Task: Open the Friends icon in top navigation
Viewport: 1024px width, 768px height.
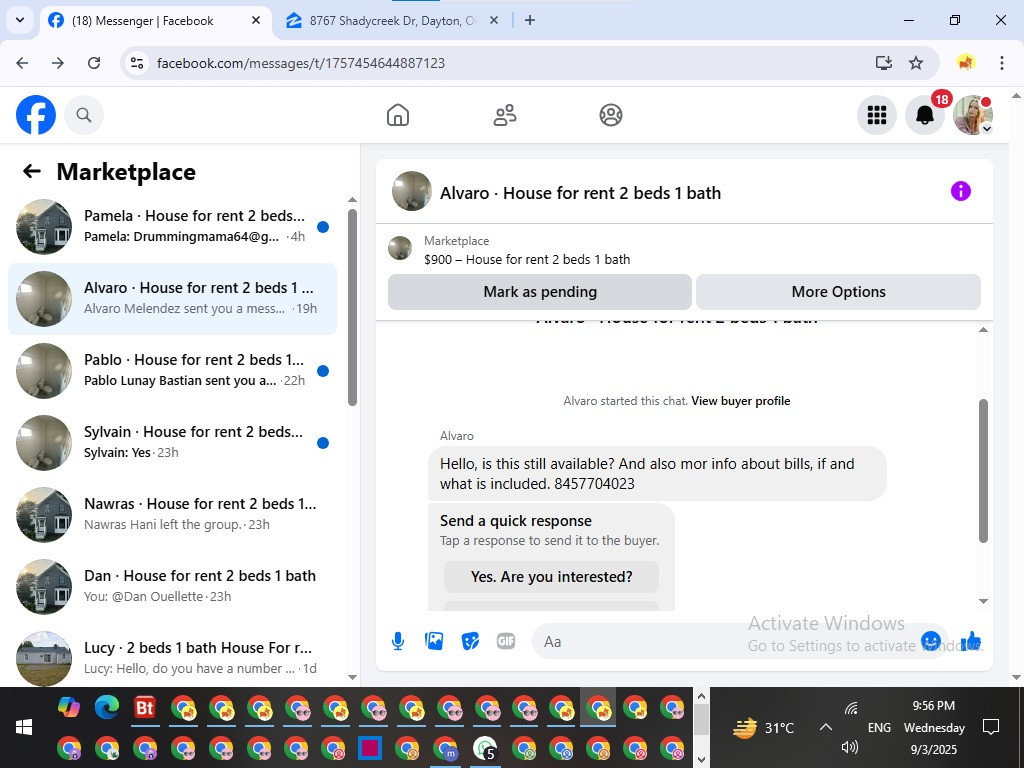Action: [x=504, y=115]
